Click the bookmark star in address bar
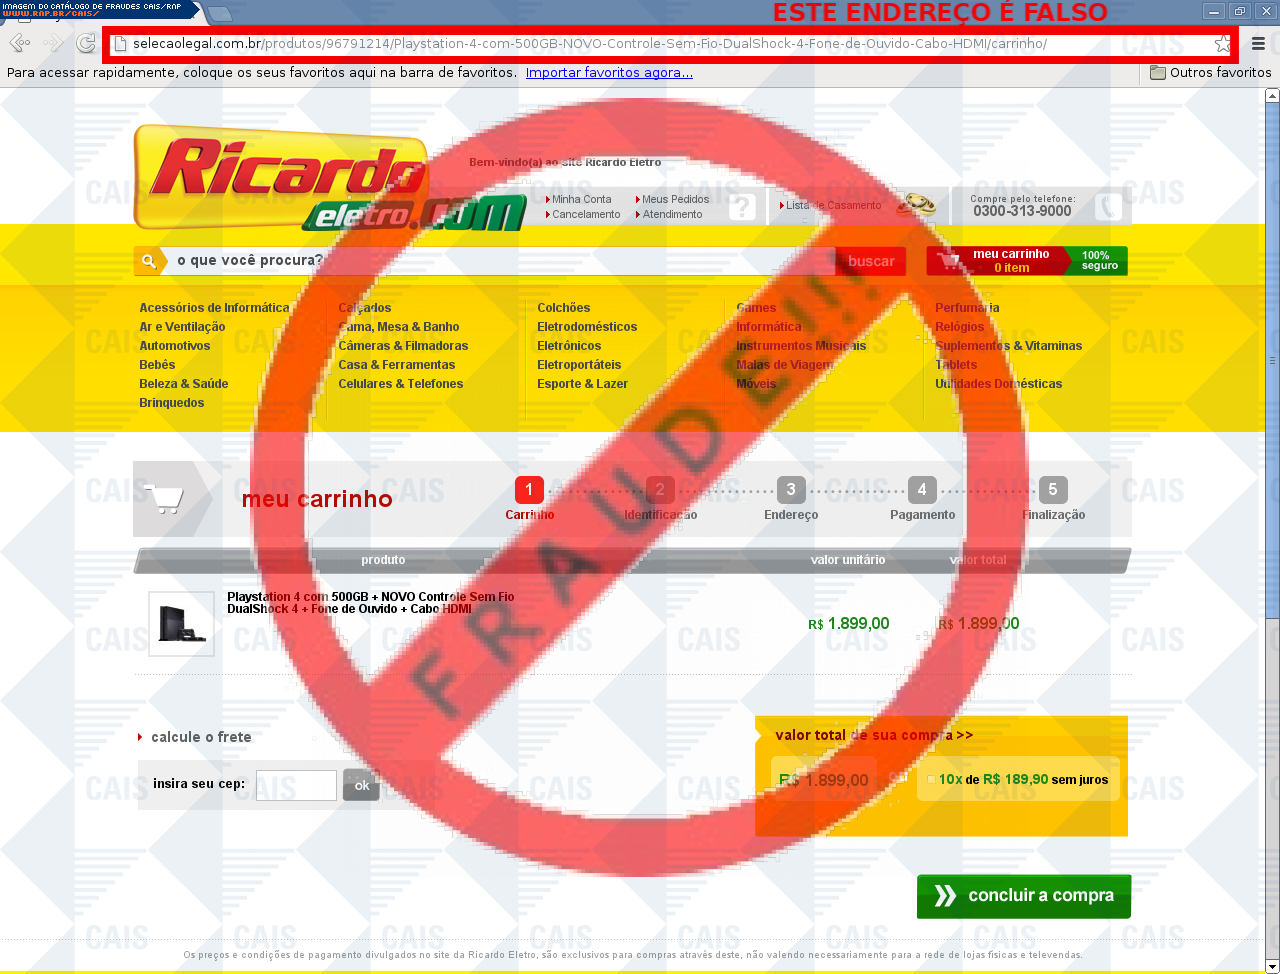The image size is (1280, 974). 1222,43
